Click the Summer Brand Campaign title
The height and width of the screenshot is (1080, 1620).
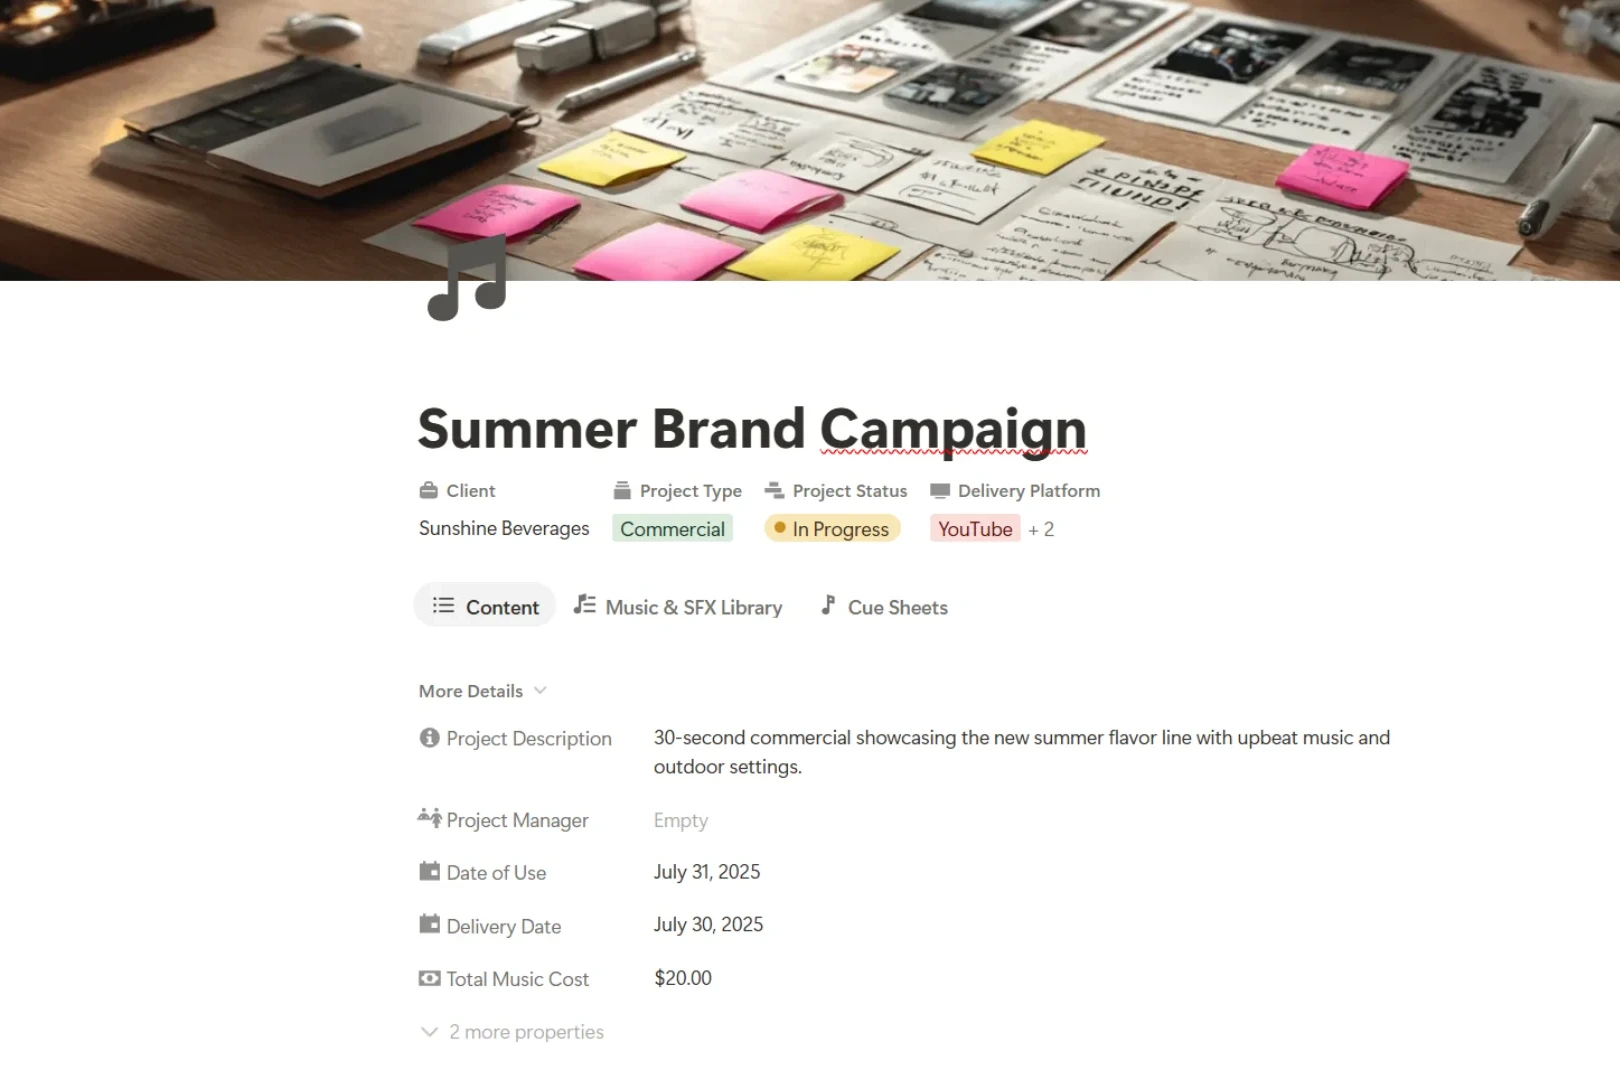[x=752, y=429]
